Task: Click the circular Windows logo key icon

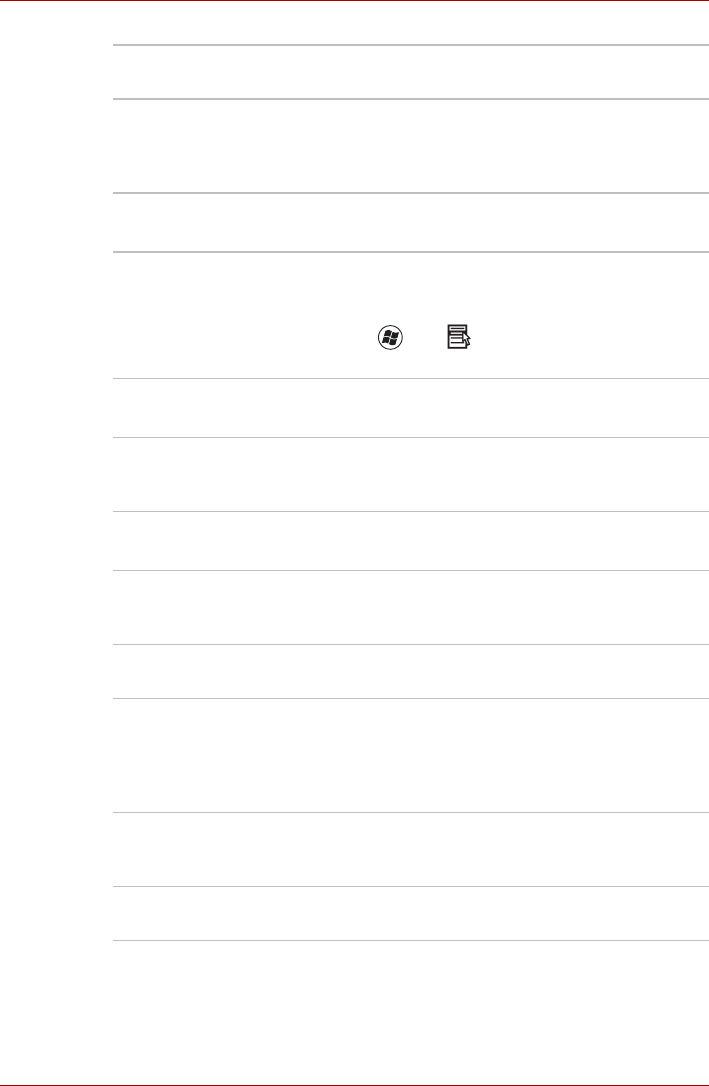Action: coord(391,337)
